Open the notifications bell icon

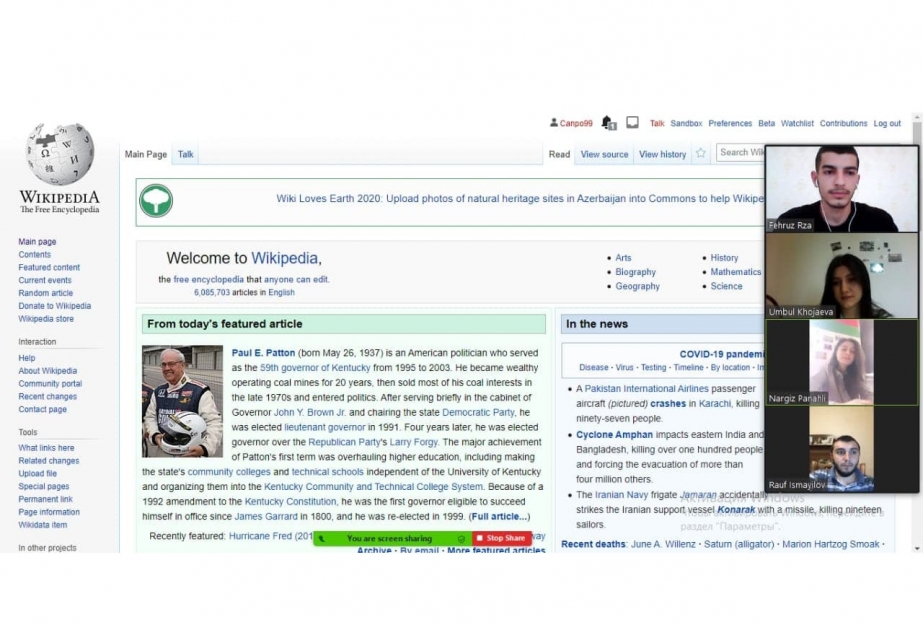coord(609,122)
